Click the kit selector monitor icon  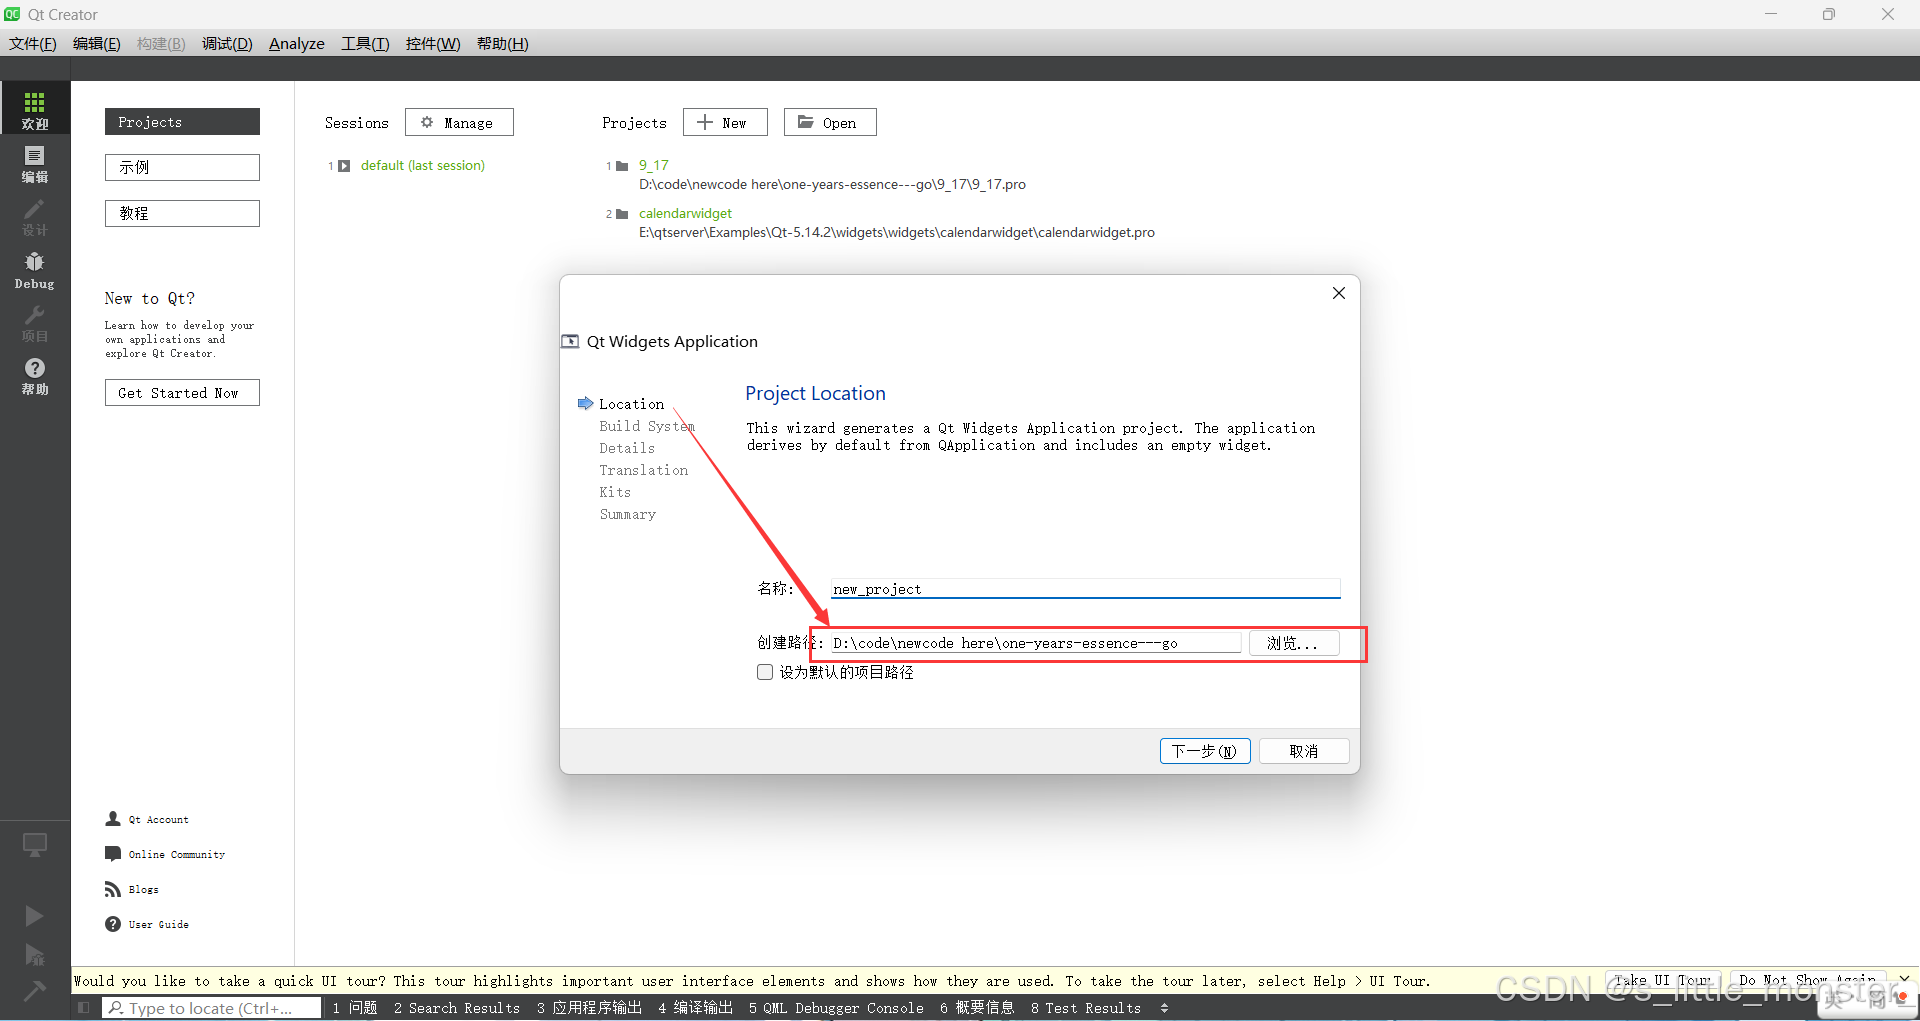35,845
